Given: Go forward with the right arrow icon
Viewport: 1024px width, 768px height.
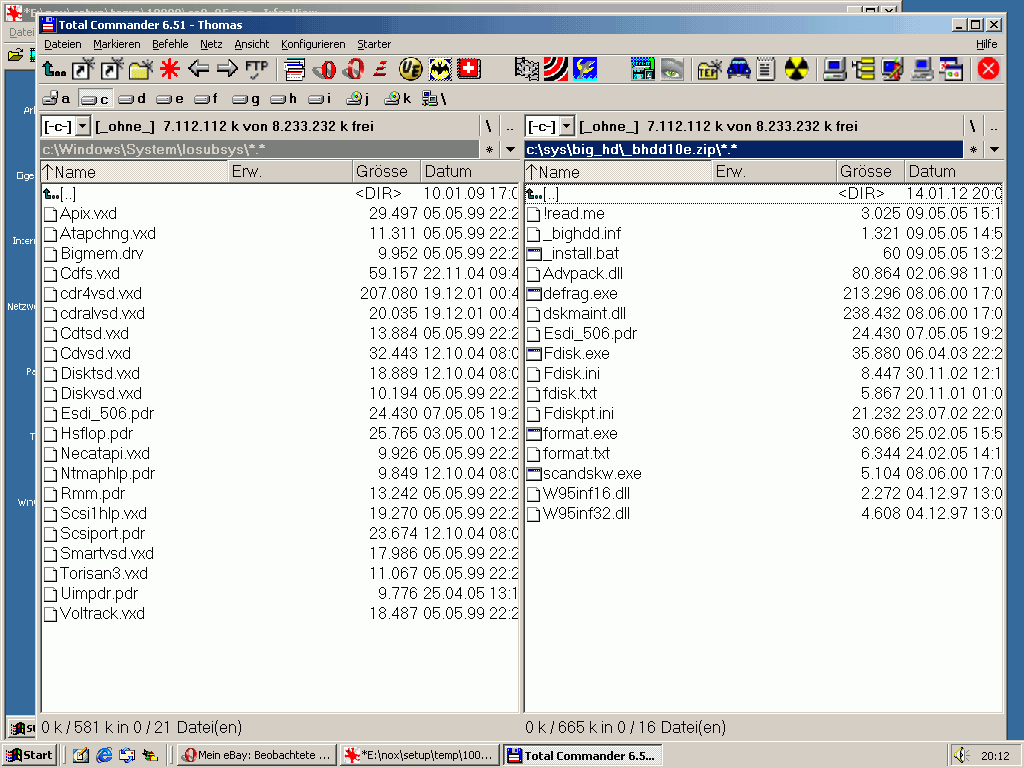Looking at the screenshot, I should (x=227, y=69).
